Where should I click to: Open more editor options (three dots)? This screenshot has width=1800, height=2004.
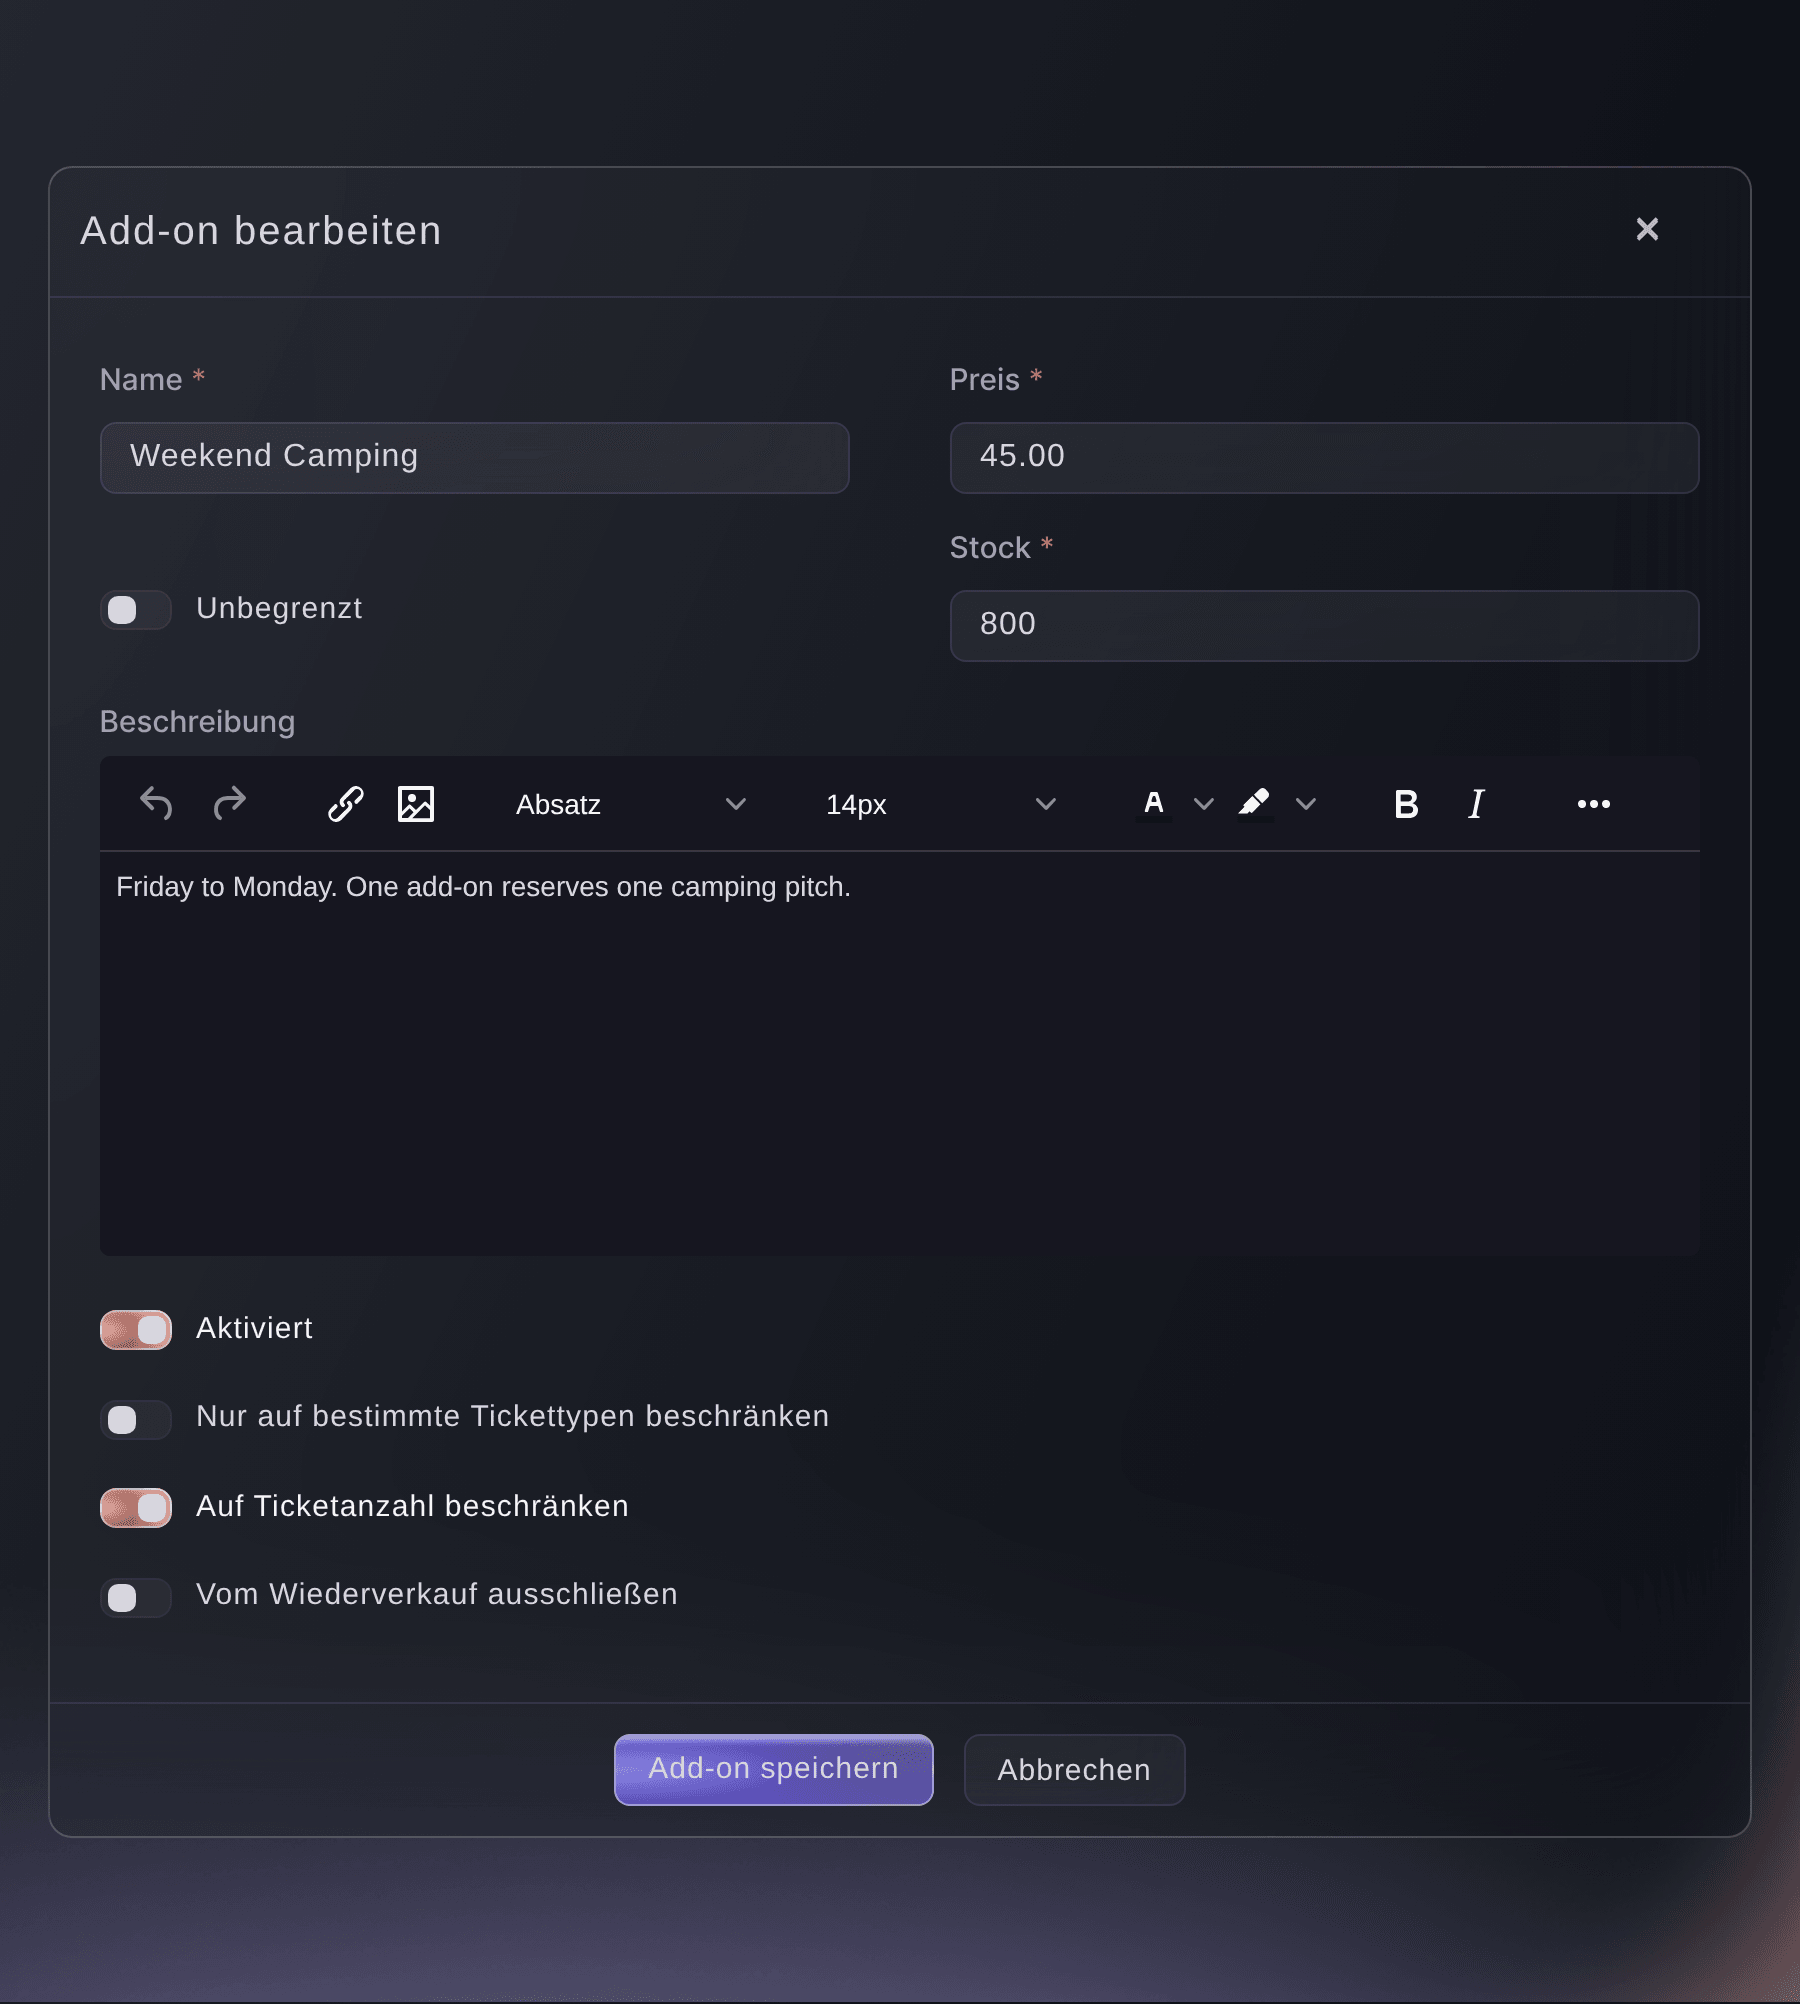tap(1594, 804)
